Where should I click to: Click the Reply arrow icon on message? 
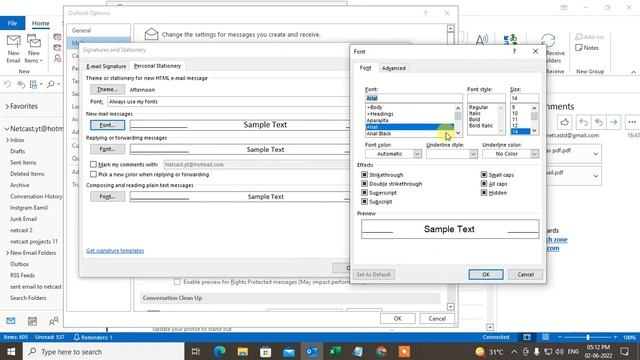click(x=584, y=122)
